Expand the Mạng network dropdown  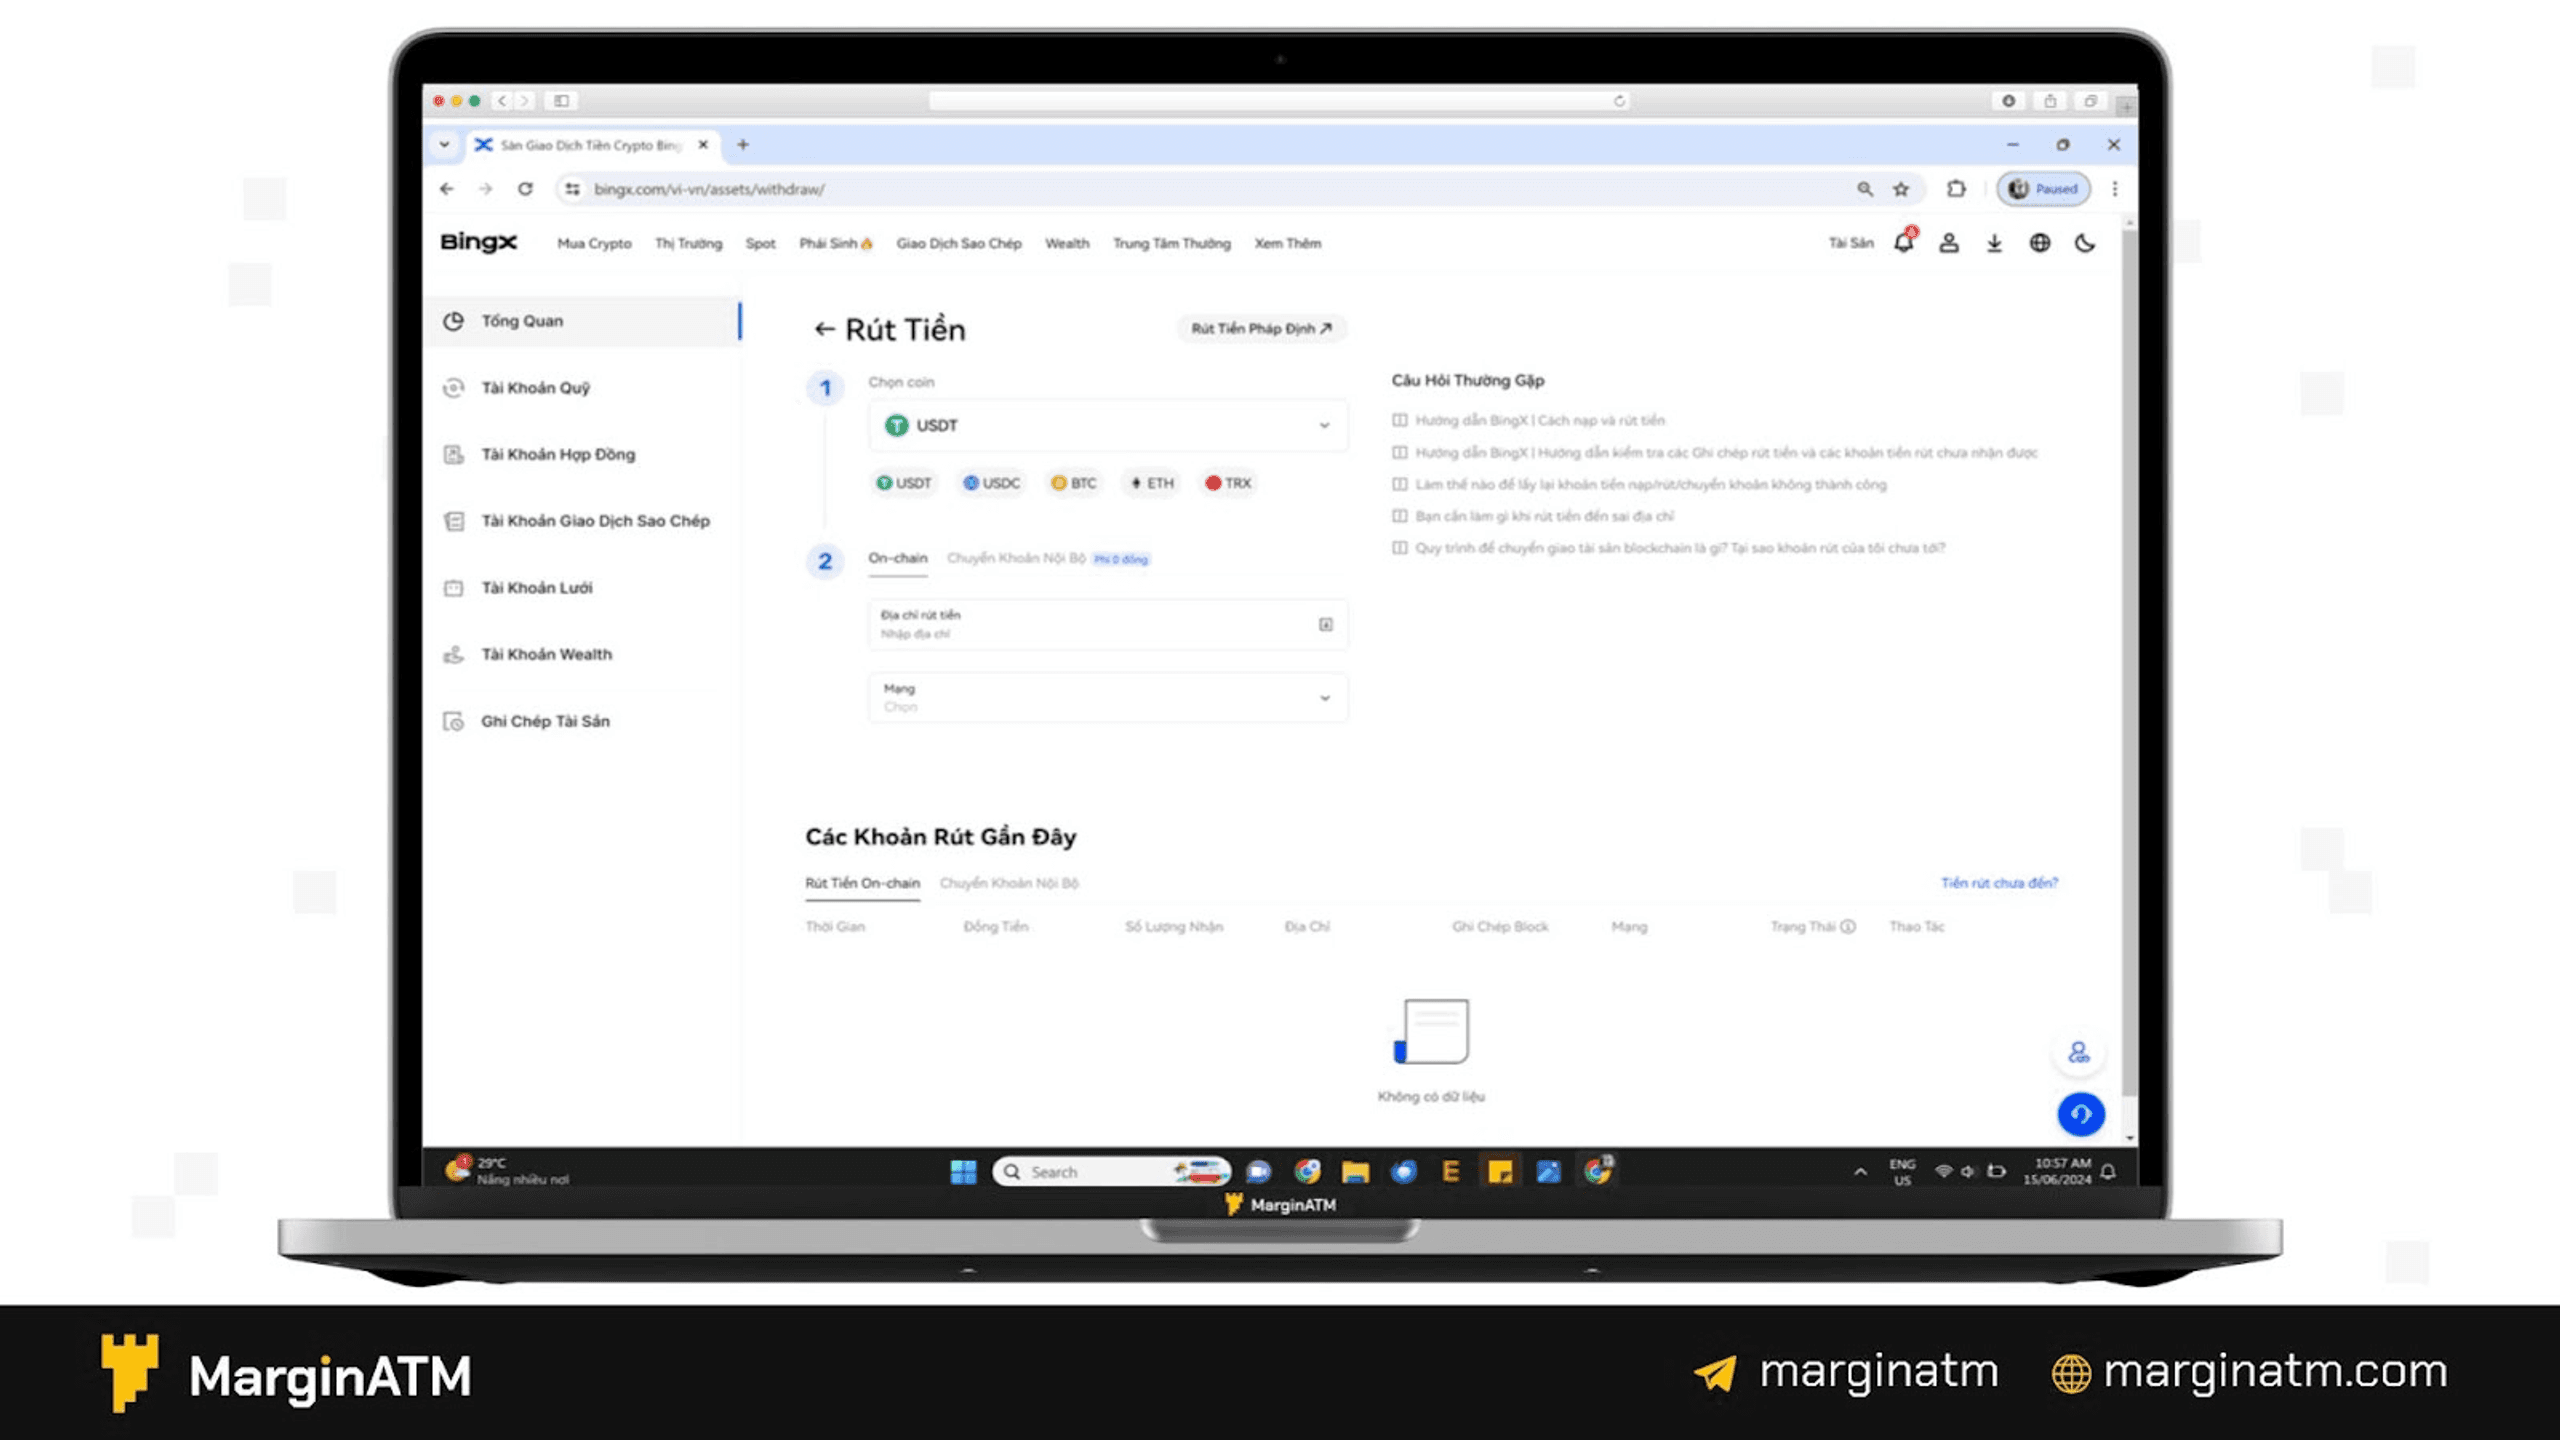point(1108,697)
